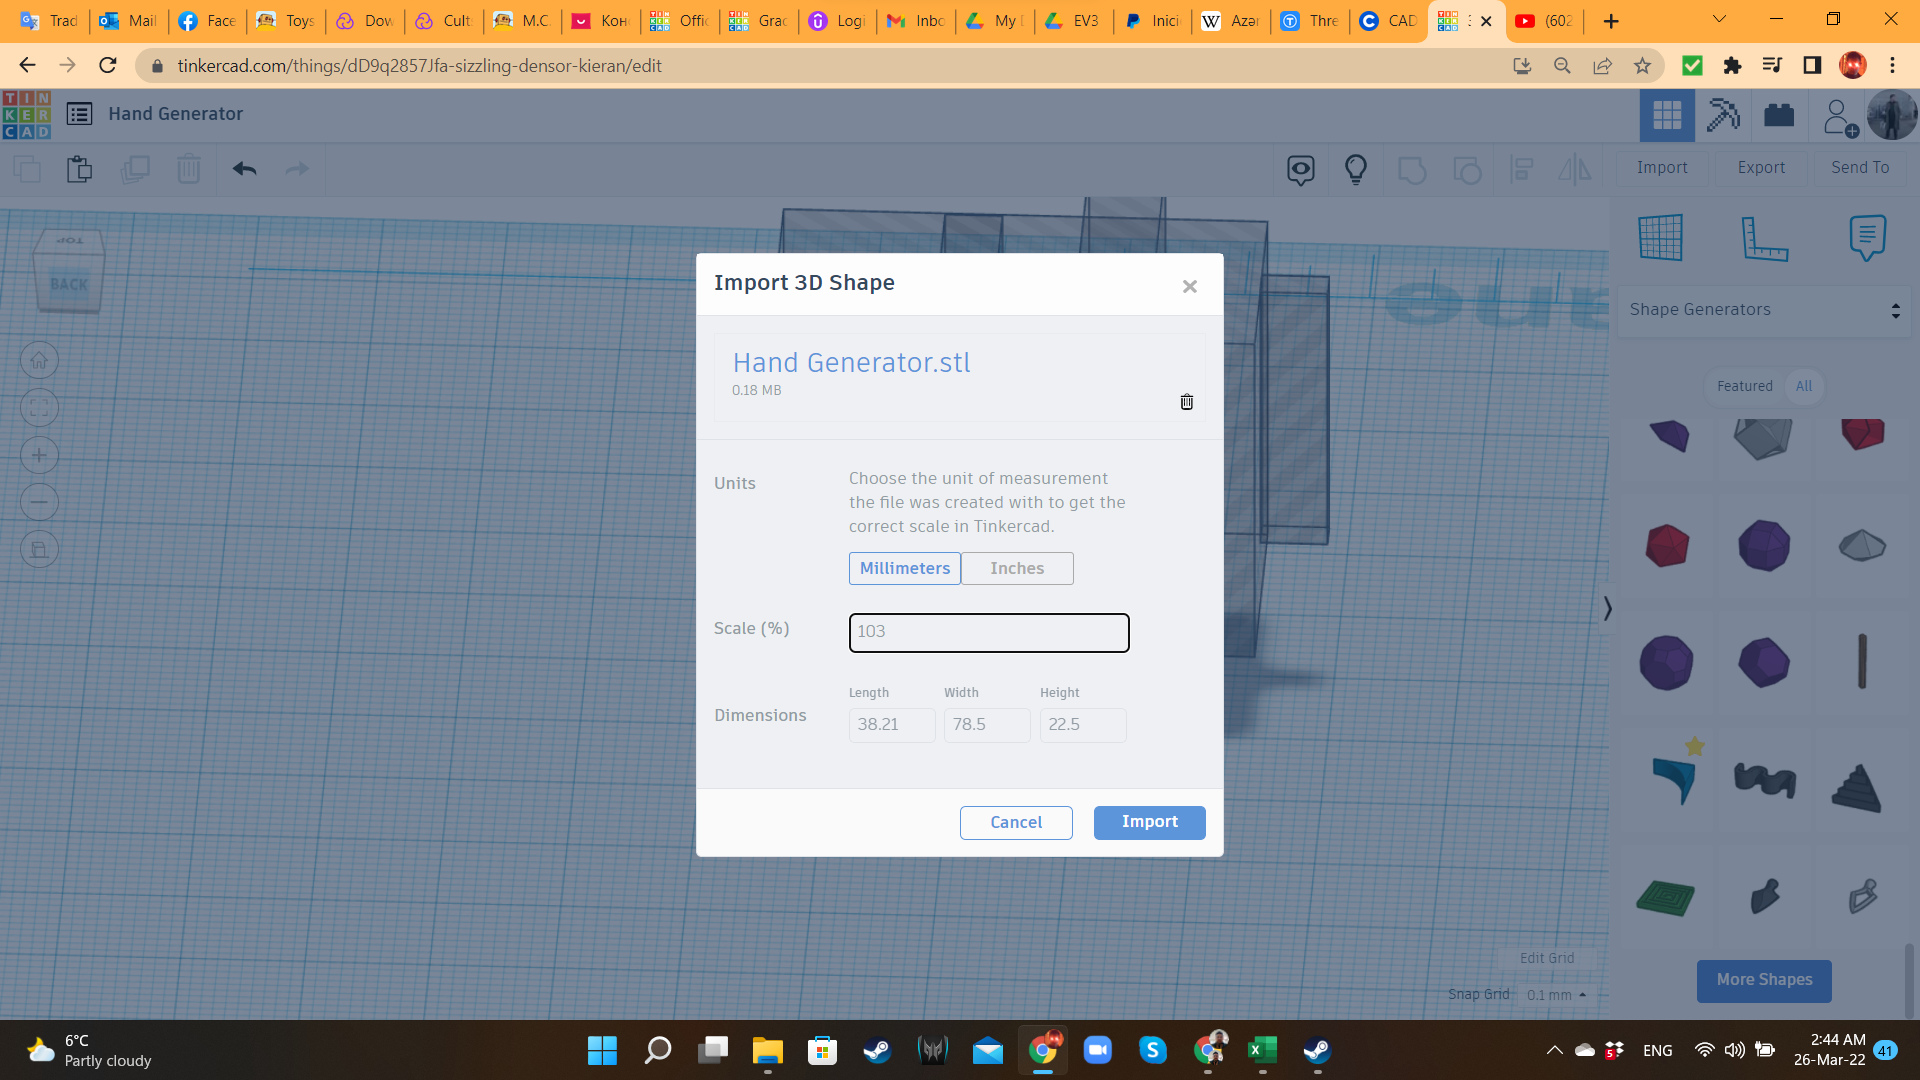Open the Snap Grid 0.1 mm dropdown

pos(1556,995)
